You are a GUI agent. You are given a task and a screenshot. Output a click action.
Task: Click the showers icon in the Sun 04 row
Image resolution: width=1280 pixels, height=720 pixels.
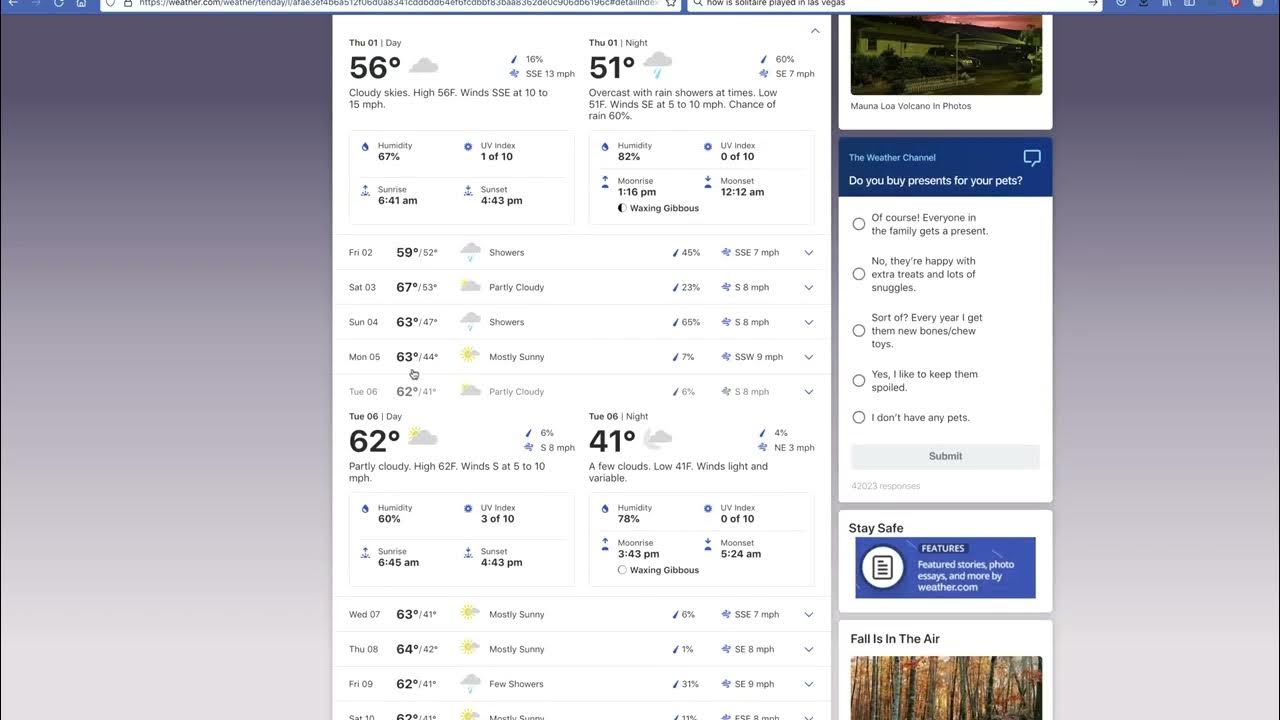point(470,322)
